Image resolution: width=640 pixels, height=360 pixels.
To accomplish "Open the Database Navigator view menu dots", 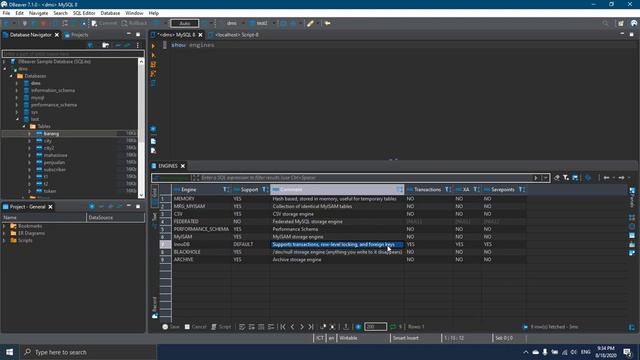I will (138, 45).
